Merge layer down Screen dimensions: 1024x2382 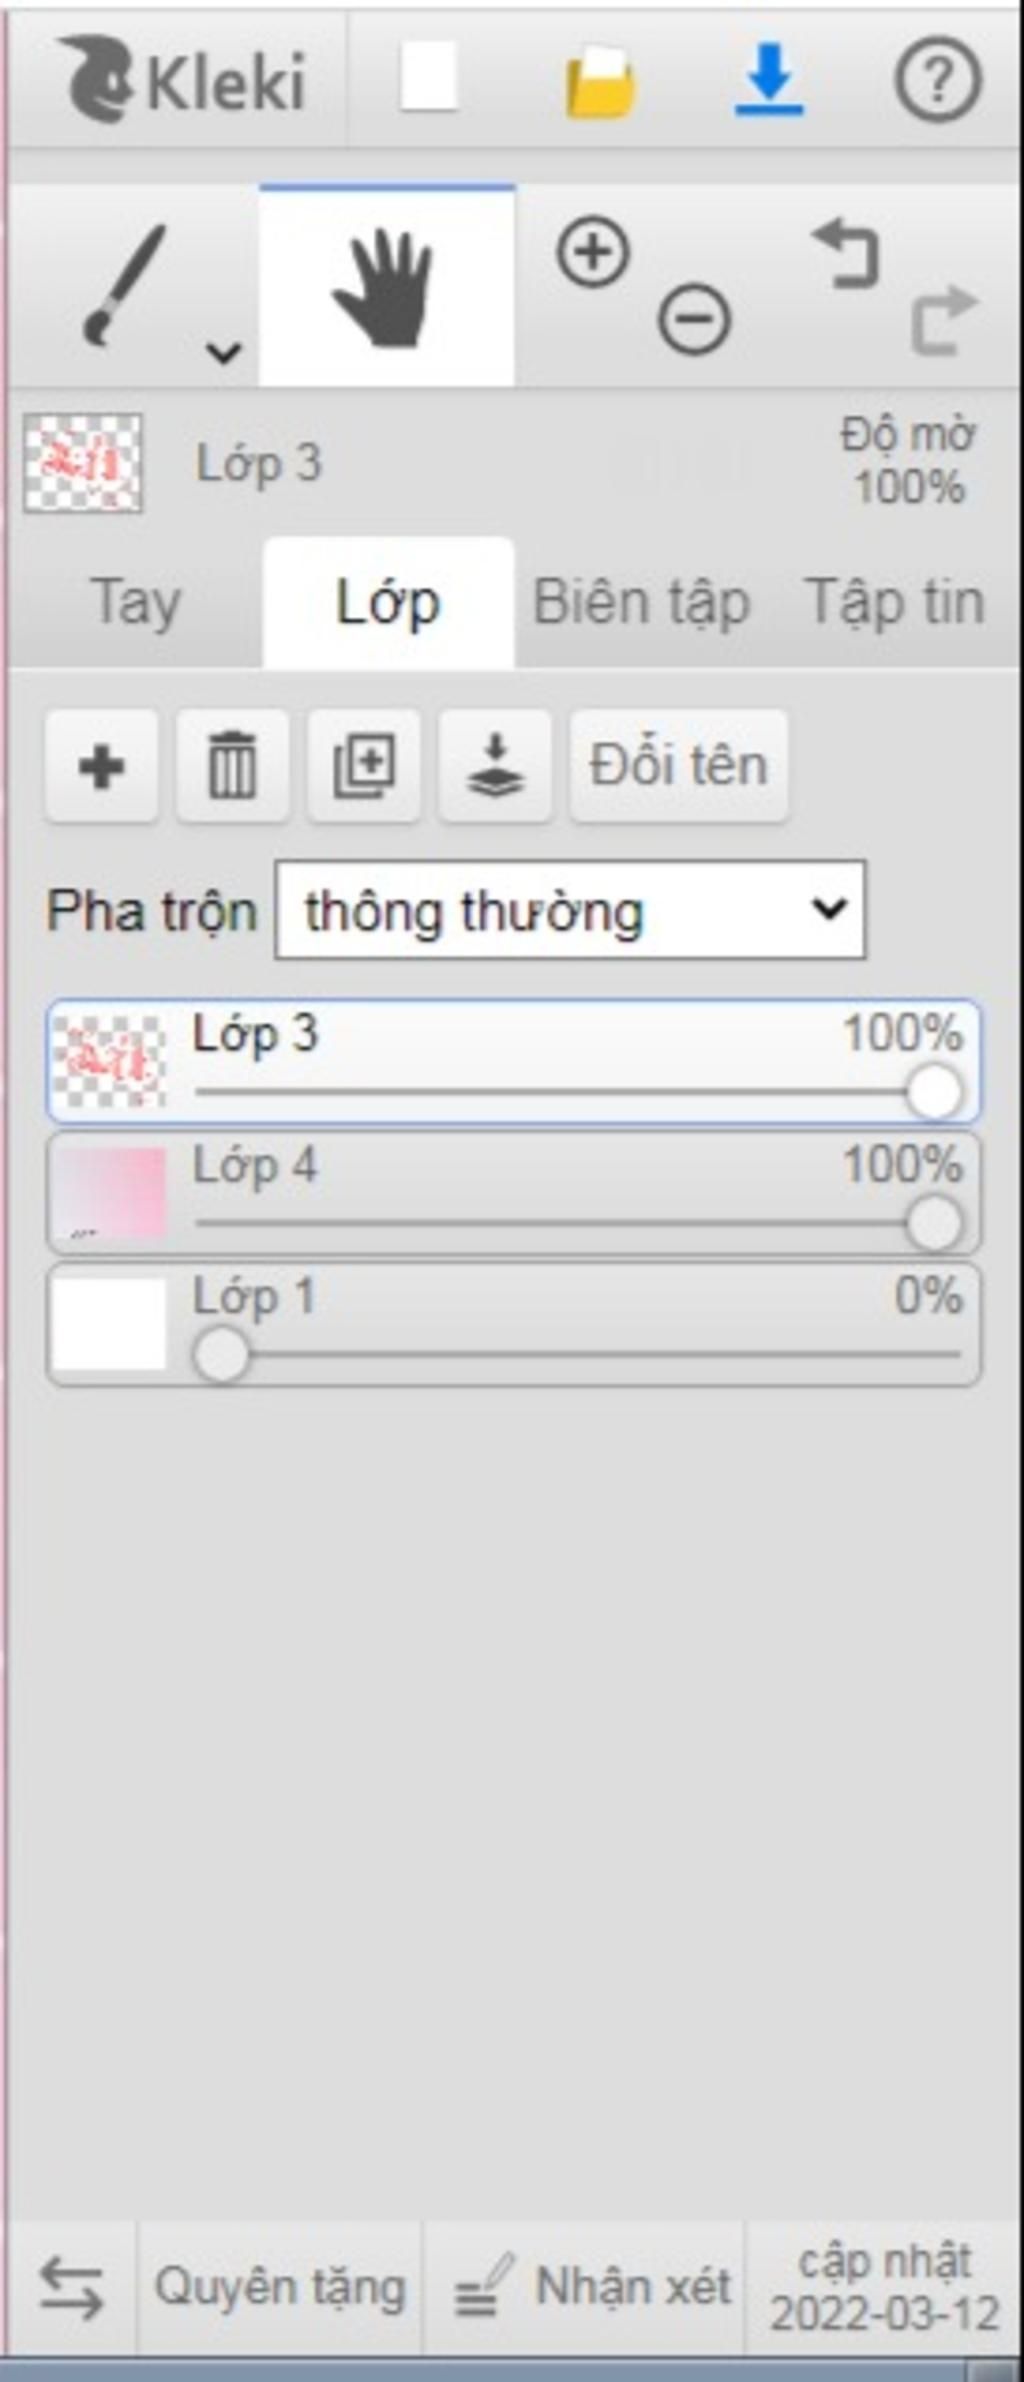pos(495,766)
